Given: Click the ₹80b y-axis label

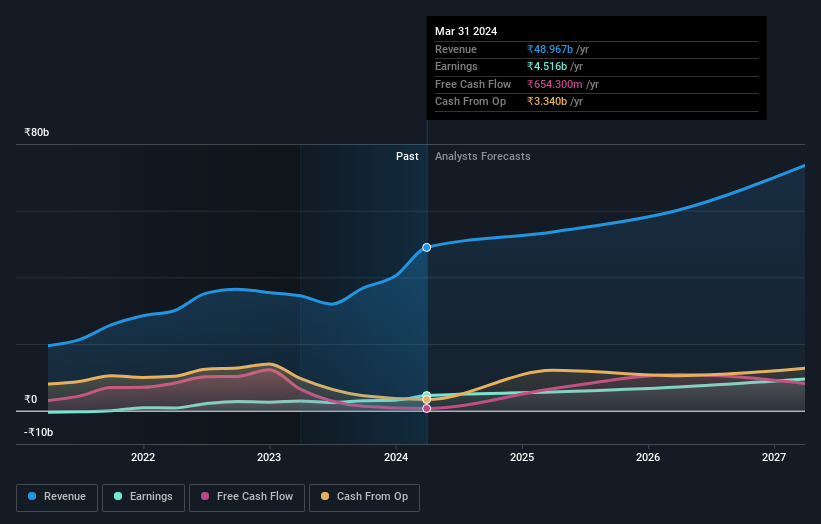Looking at the screenshot, I should [x=37, y=132].
